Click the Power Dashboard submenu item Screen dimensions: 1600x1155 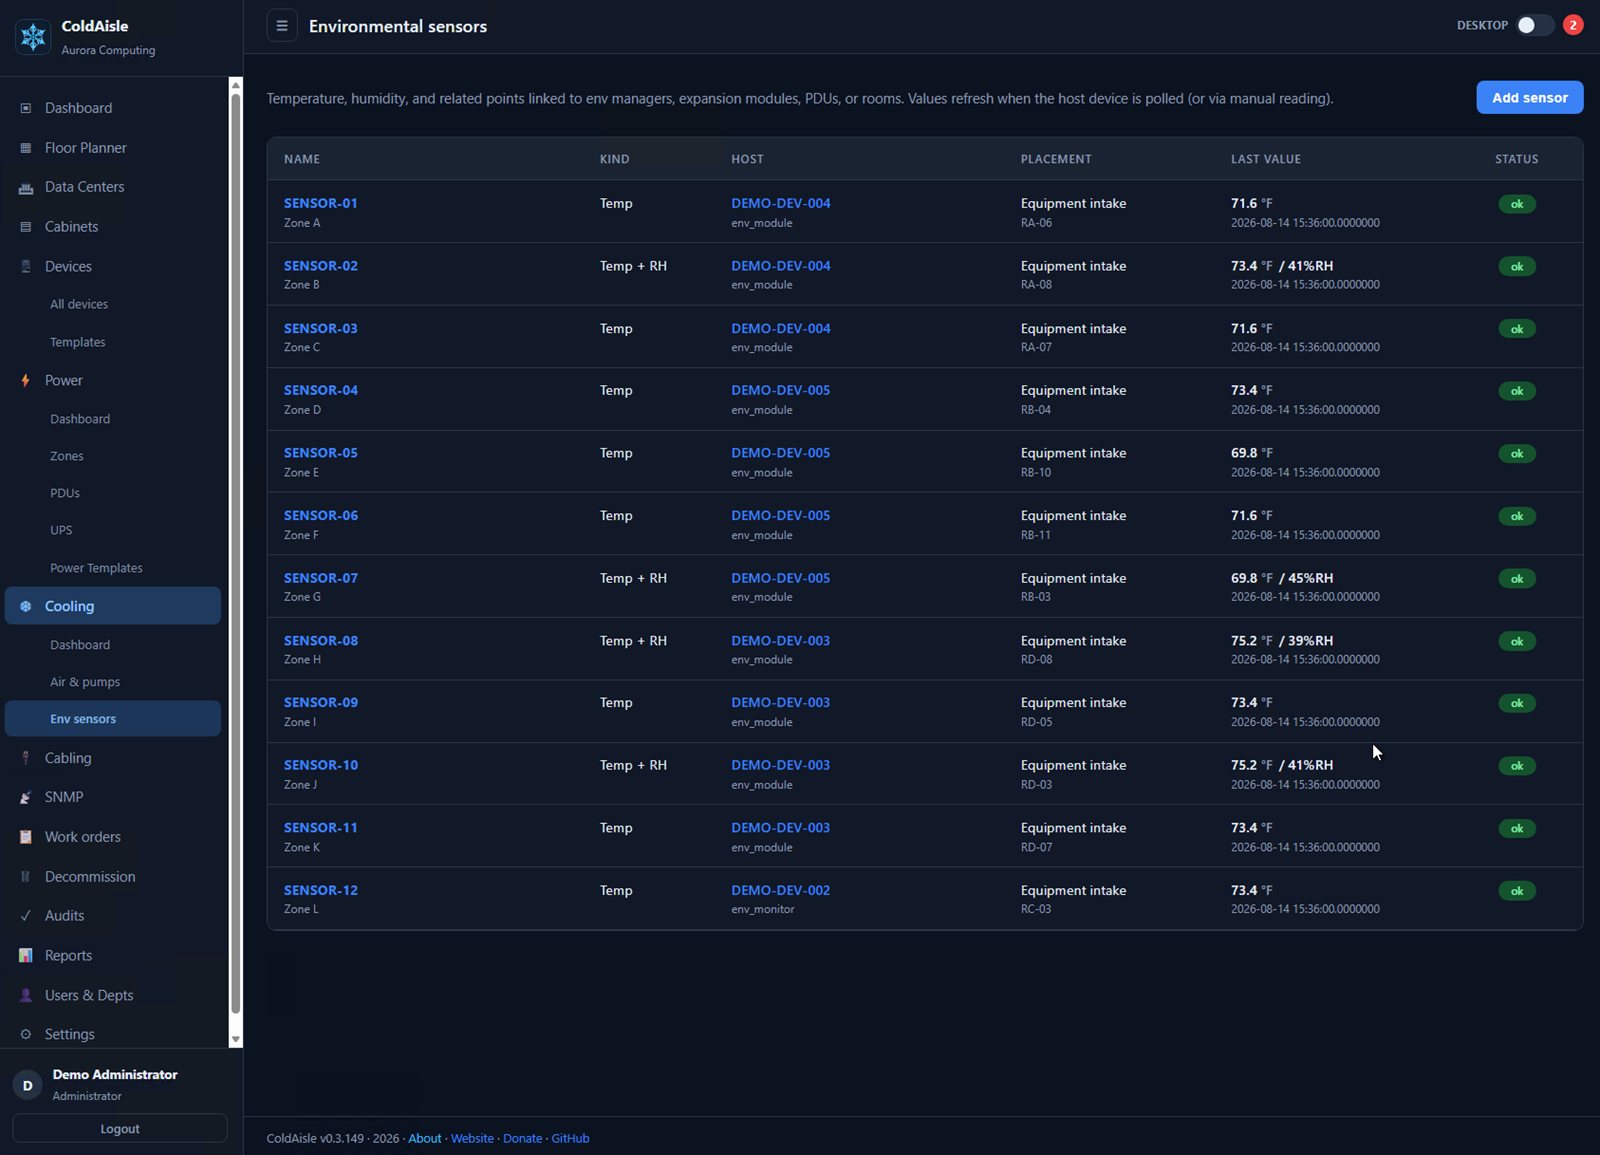click(x=80, y=419)
